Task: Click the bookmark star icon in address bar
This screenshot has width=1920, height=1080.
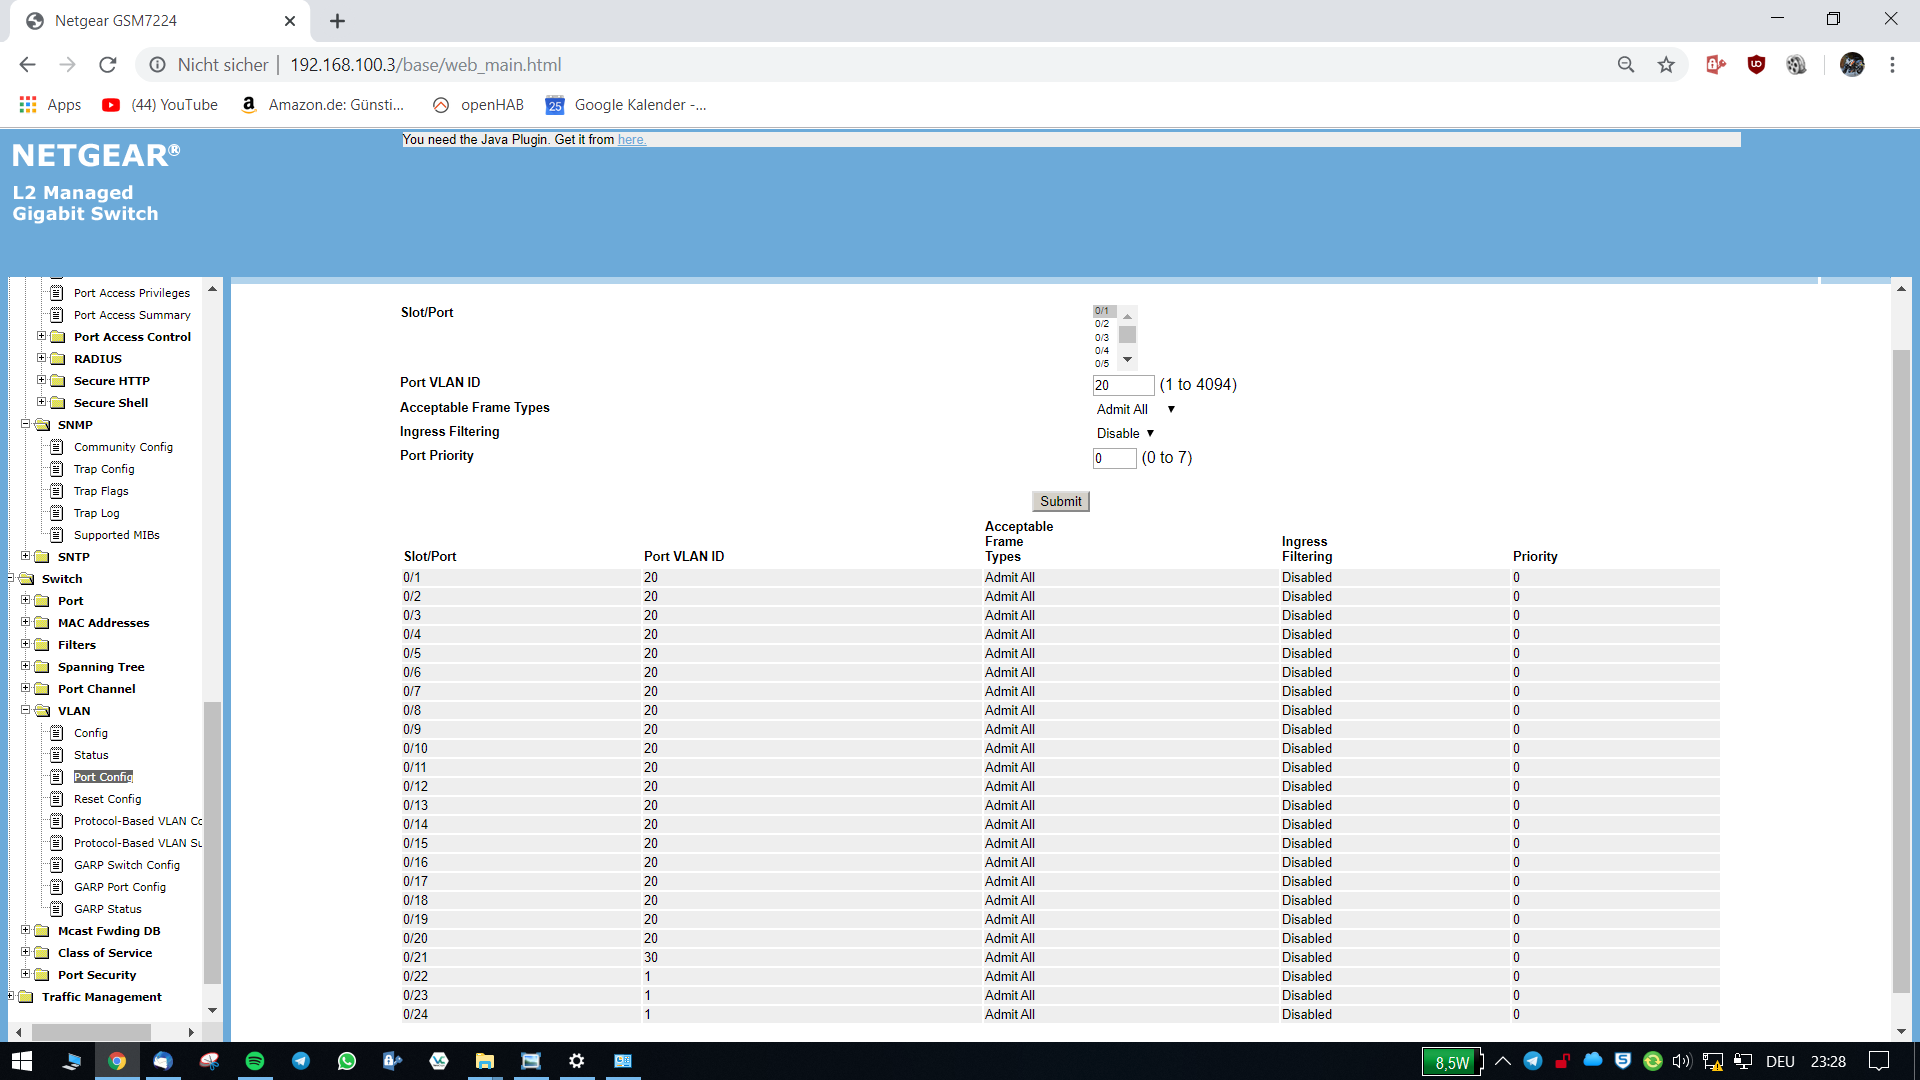Action: coord(1666,65)
